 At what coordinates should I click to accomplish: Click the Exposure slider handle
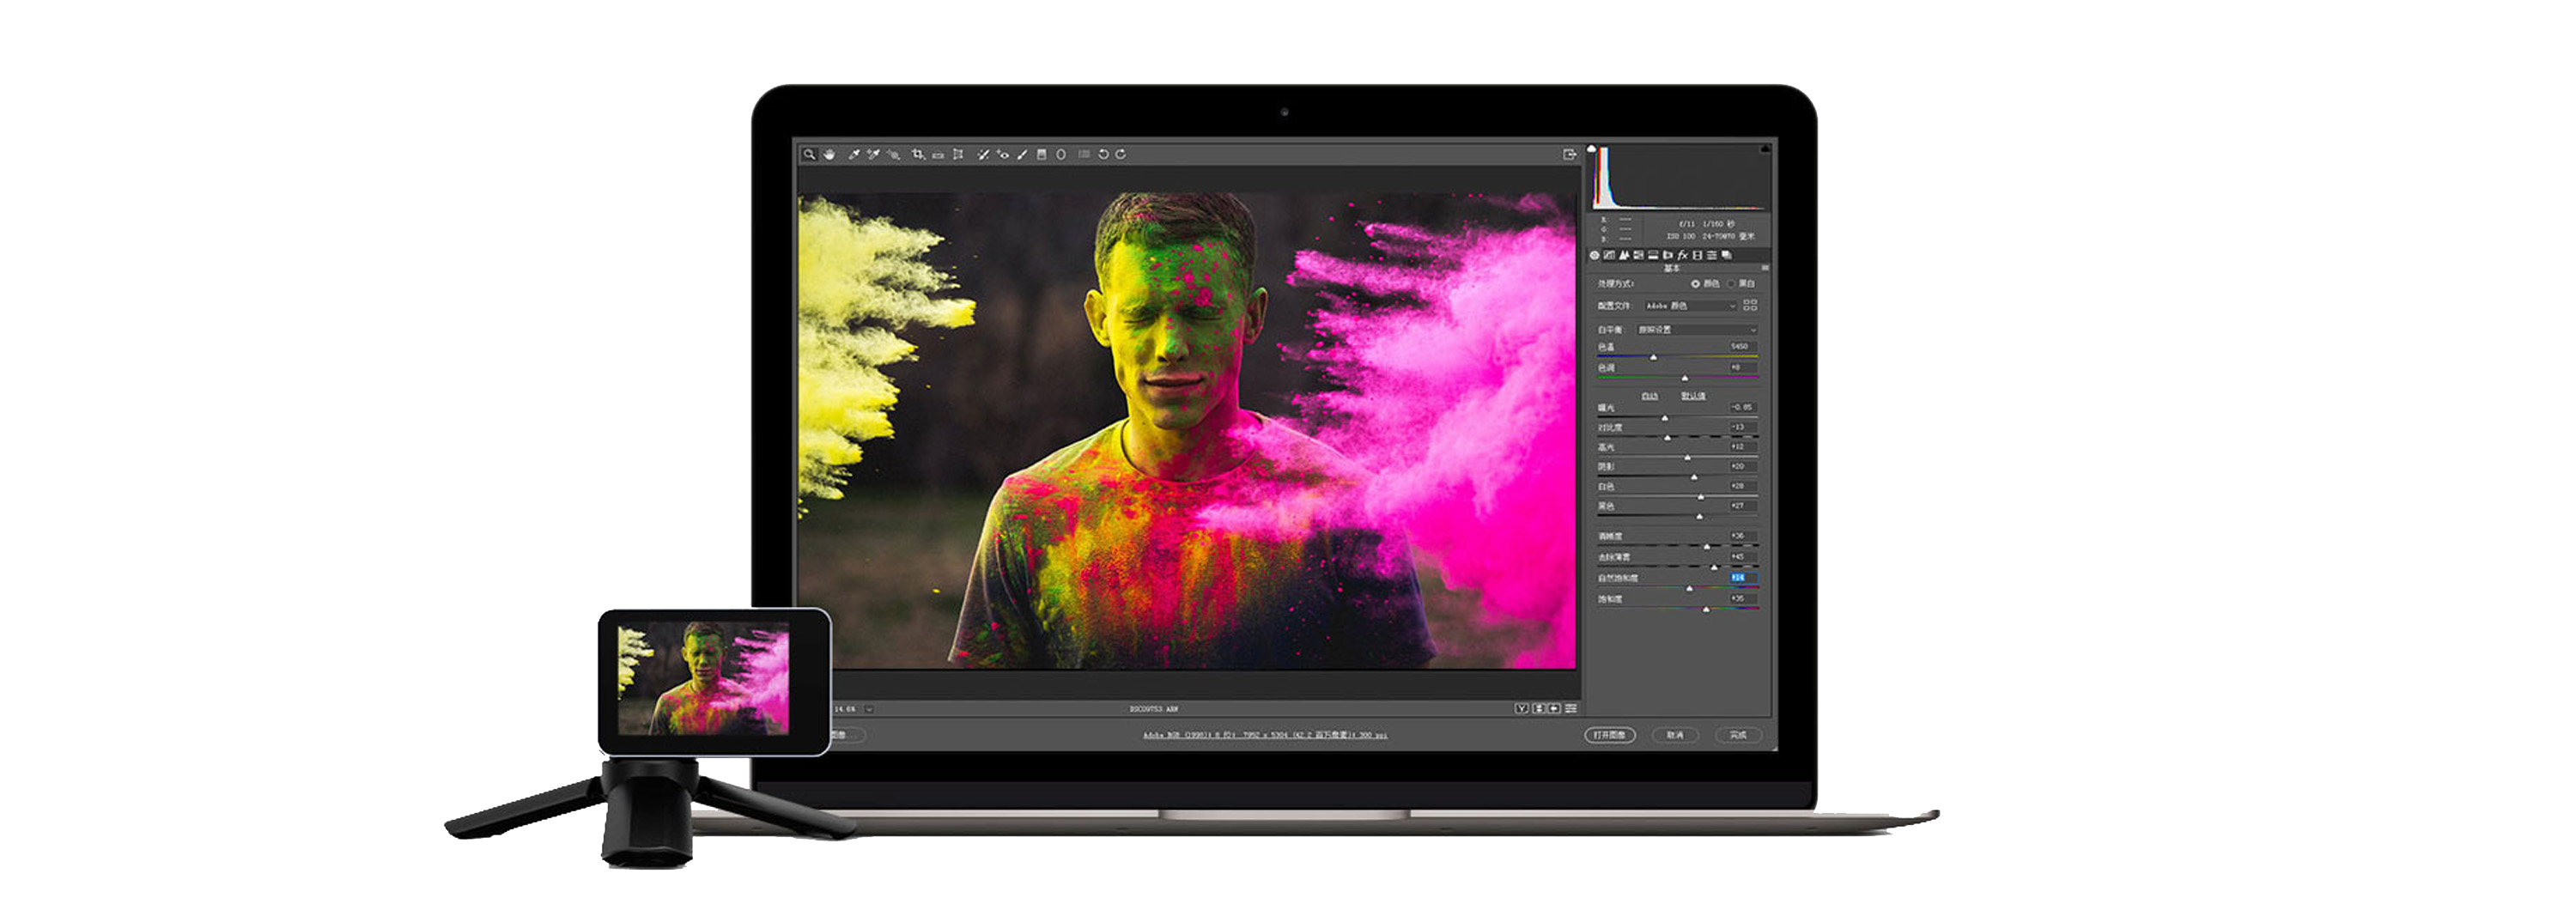pyautogui.click(x=1666, y=418)
